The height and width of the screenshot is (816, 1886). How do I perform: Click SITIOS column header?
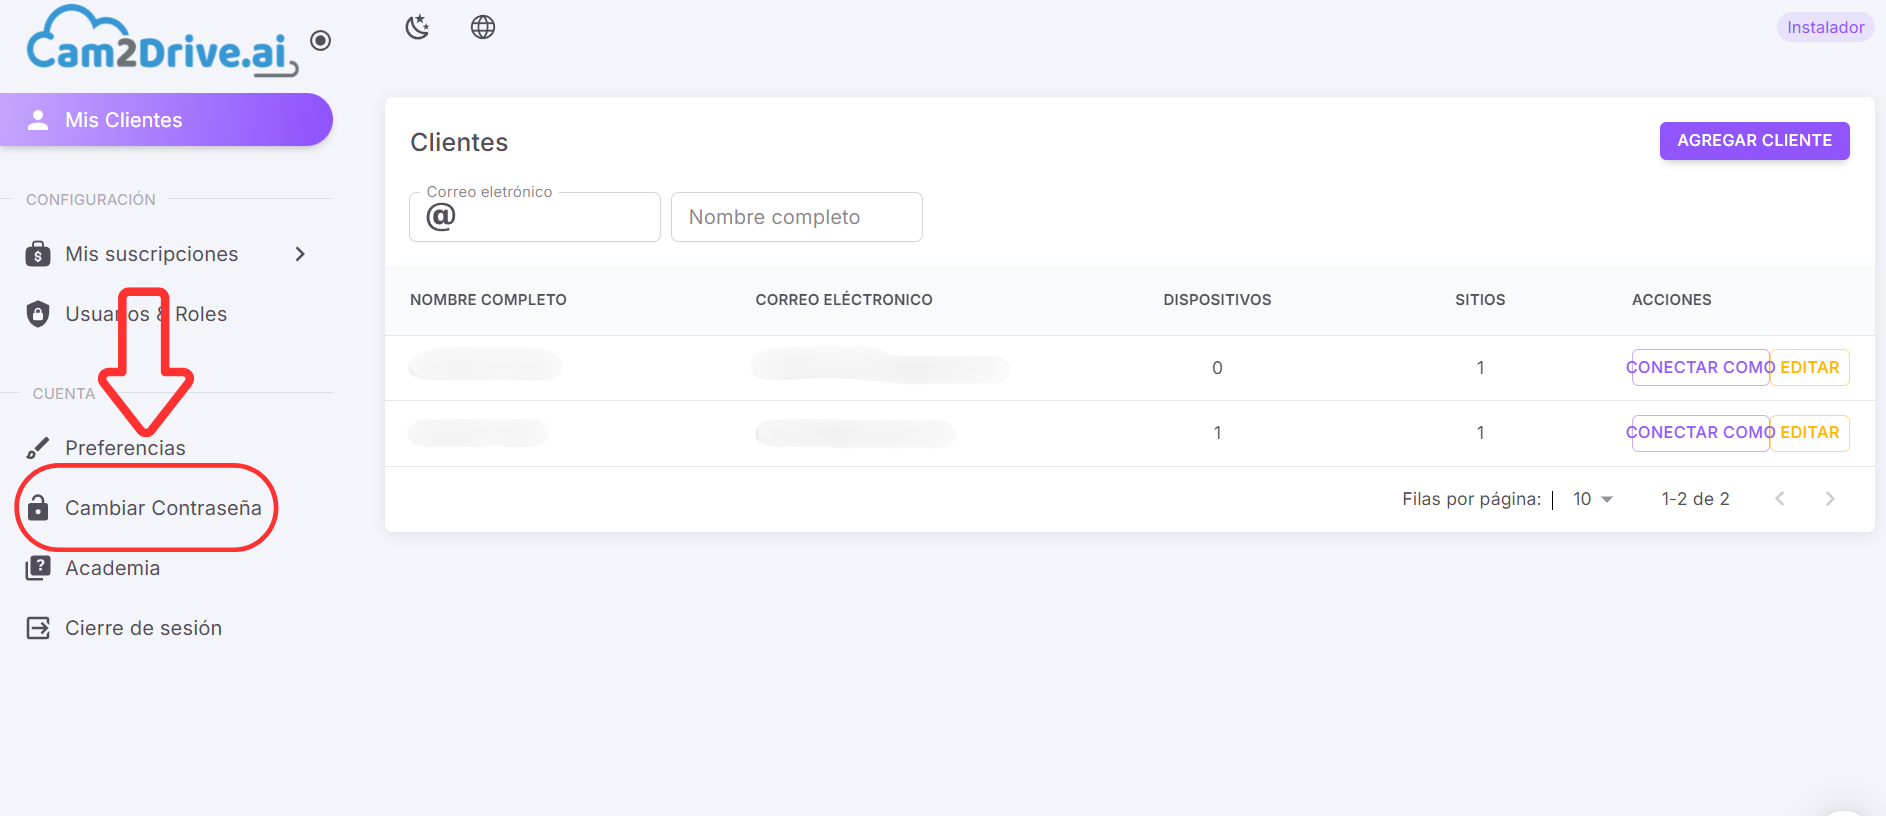[x=1480, y=300]
